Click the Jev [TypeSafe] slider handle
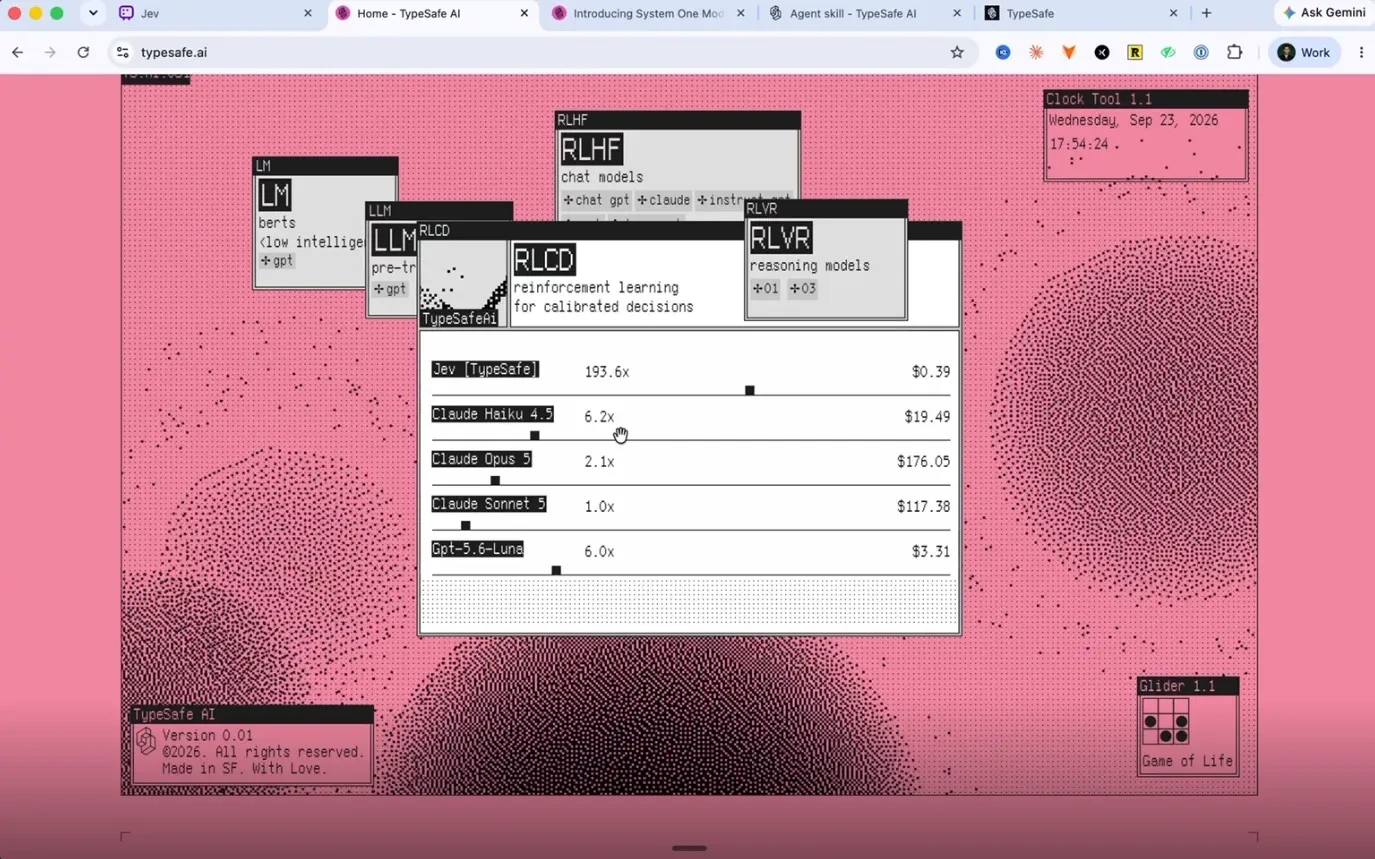Viewport: 1375px width, 859px height. pos(749,391)
